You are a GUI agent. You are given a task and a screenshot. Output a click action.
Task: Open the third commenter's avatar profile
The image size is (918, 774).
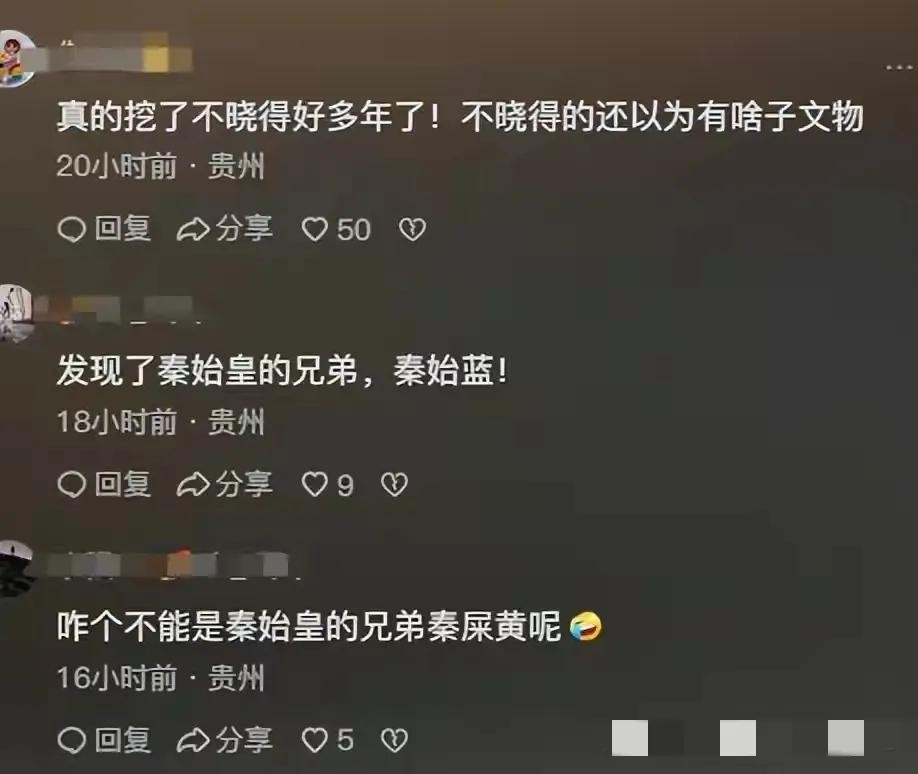pos(15,568)
